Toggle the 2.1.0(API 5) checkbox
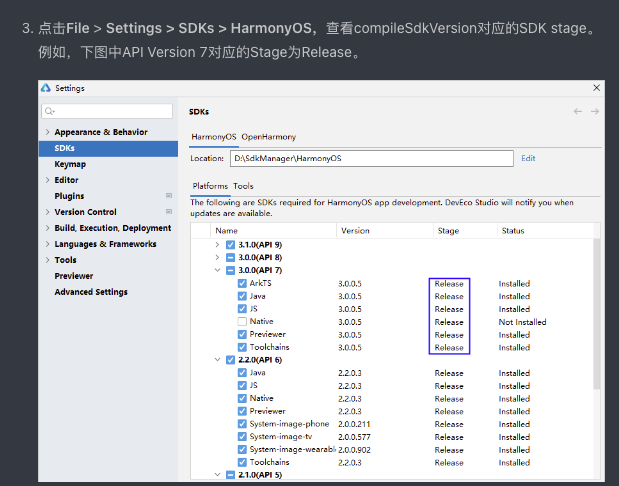The image size is (619, 486). [x=231, y=475]
